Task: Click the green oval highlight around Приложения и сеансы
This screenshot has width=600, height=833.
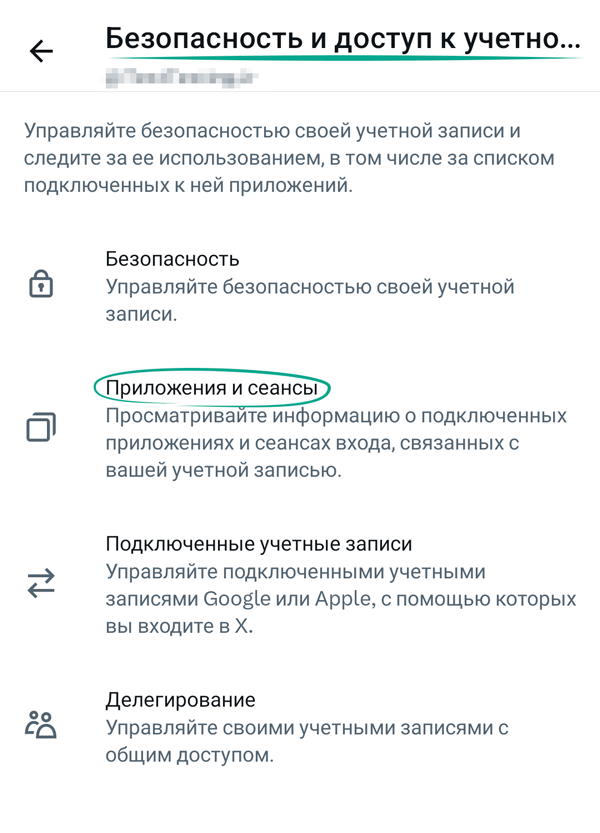Action: click(x=98, y=388)
